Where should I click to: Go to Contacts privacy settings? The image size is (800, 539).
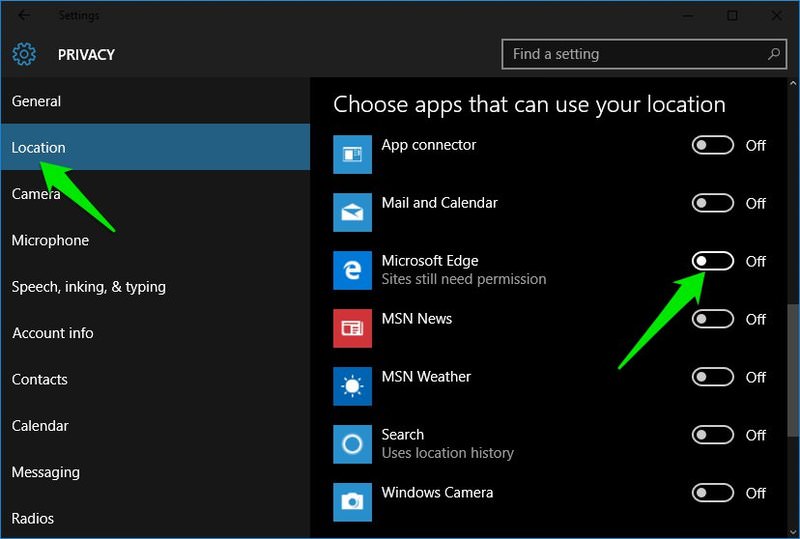155,379
